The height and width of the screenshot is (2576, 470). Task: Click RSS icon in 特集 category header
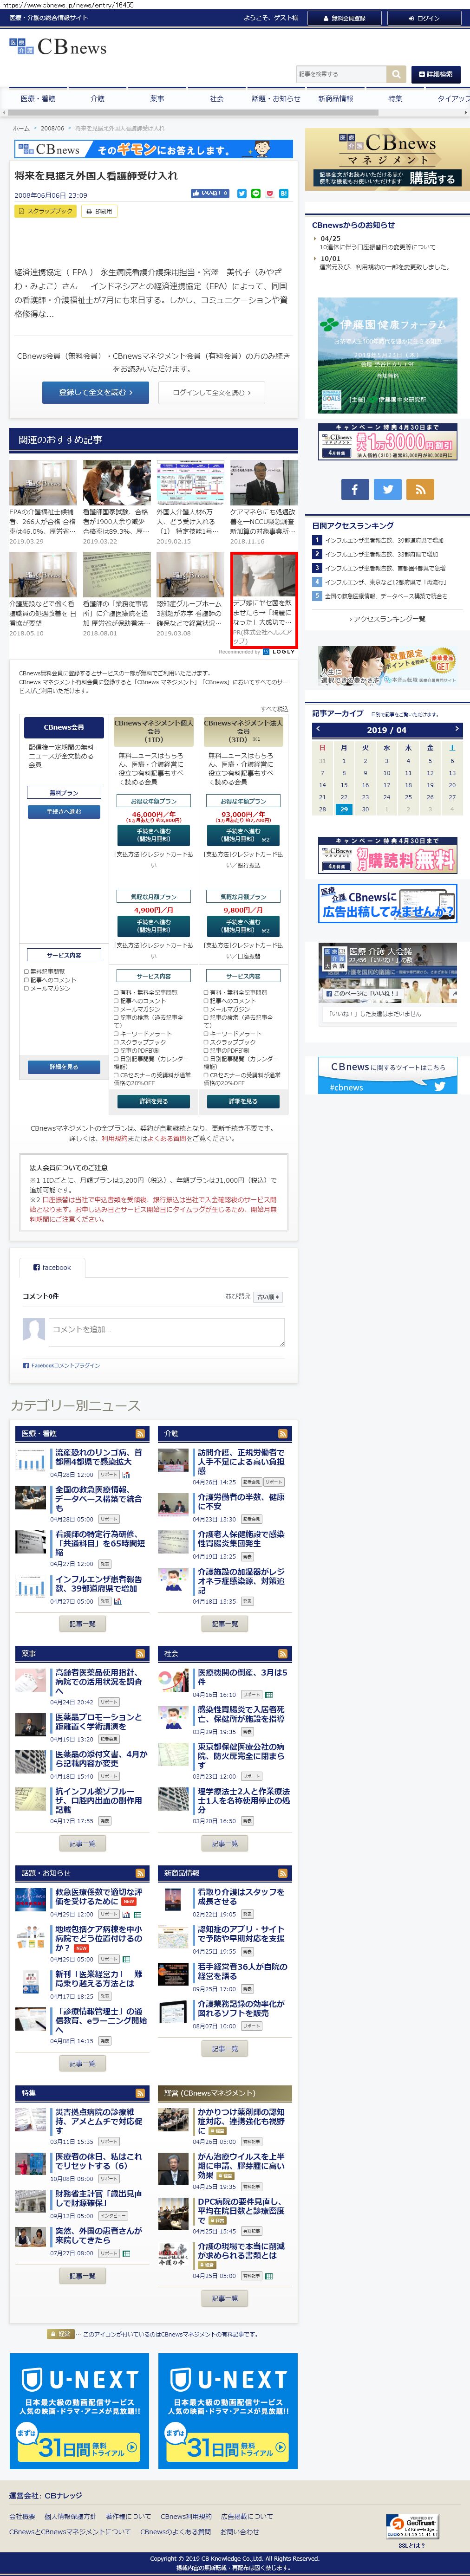point(140,2093)
